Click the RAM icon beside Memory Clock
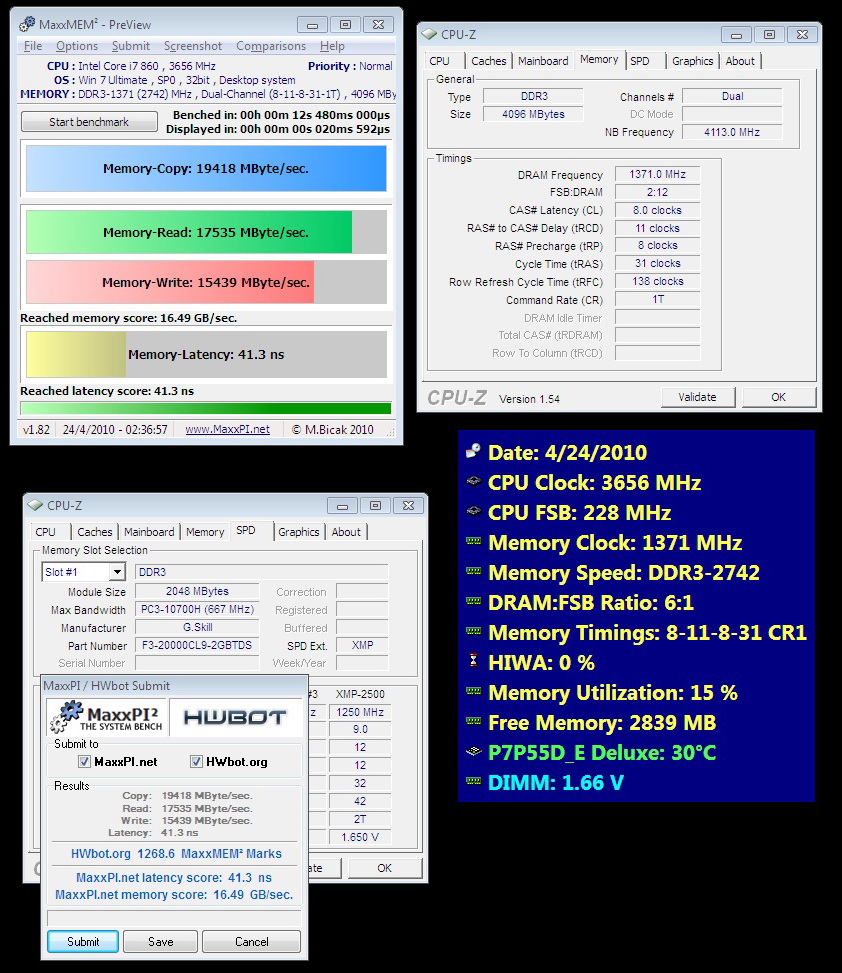Viewport: 842px width, 973px height. (473, 541)
